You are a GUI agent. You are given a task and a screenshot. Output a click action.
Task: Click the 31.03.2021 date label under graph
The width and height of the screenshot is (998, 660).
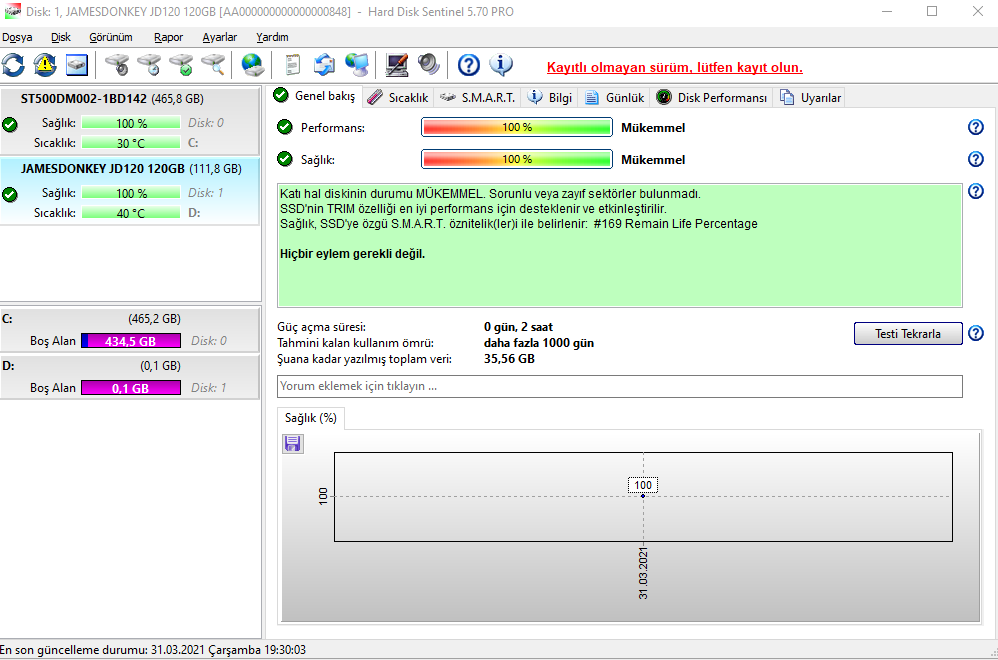pos(643,573)
